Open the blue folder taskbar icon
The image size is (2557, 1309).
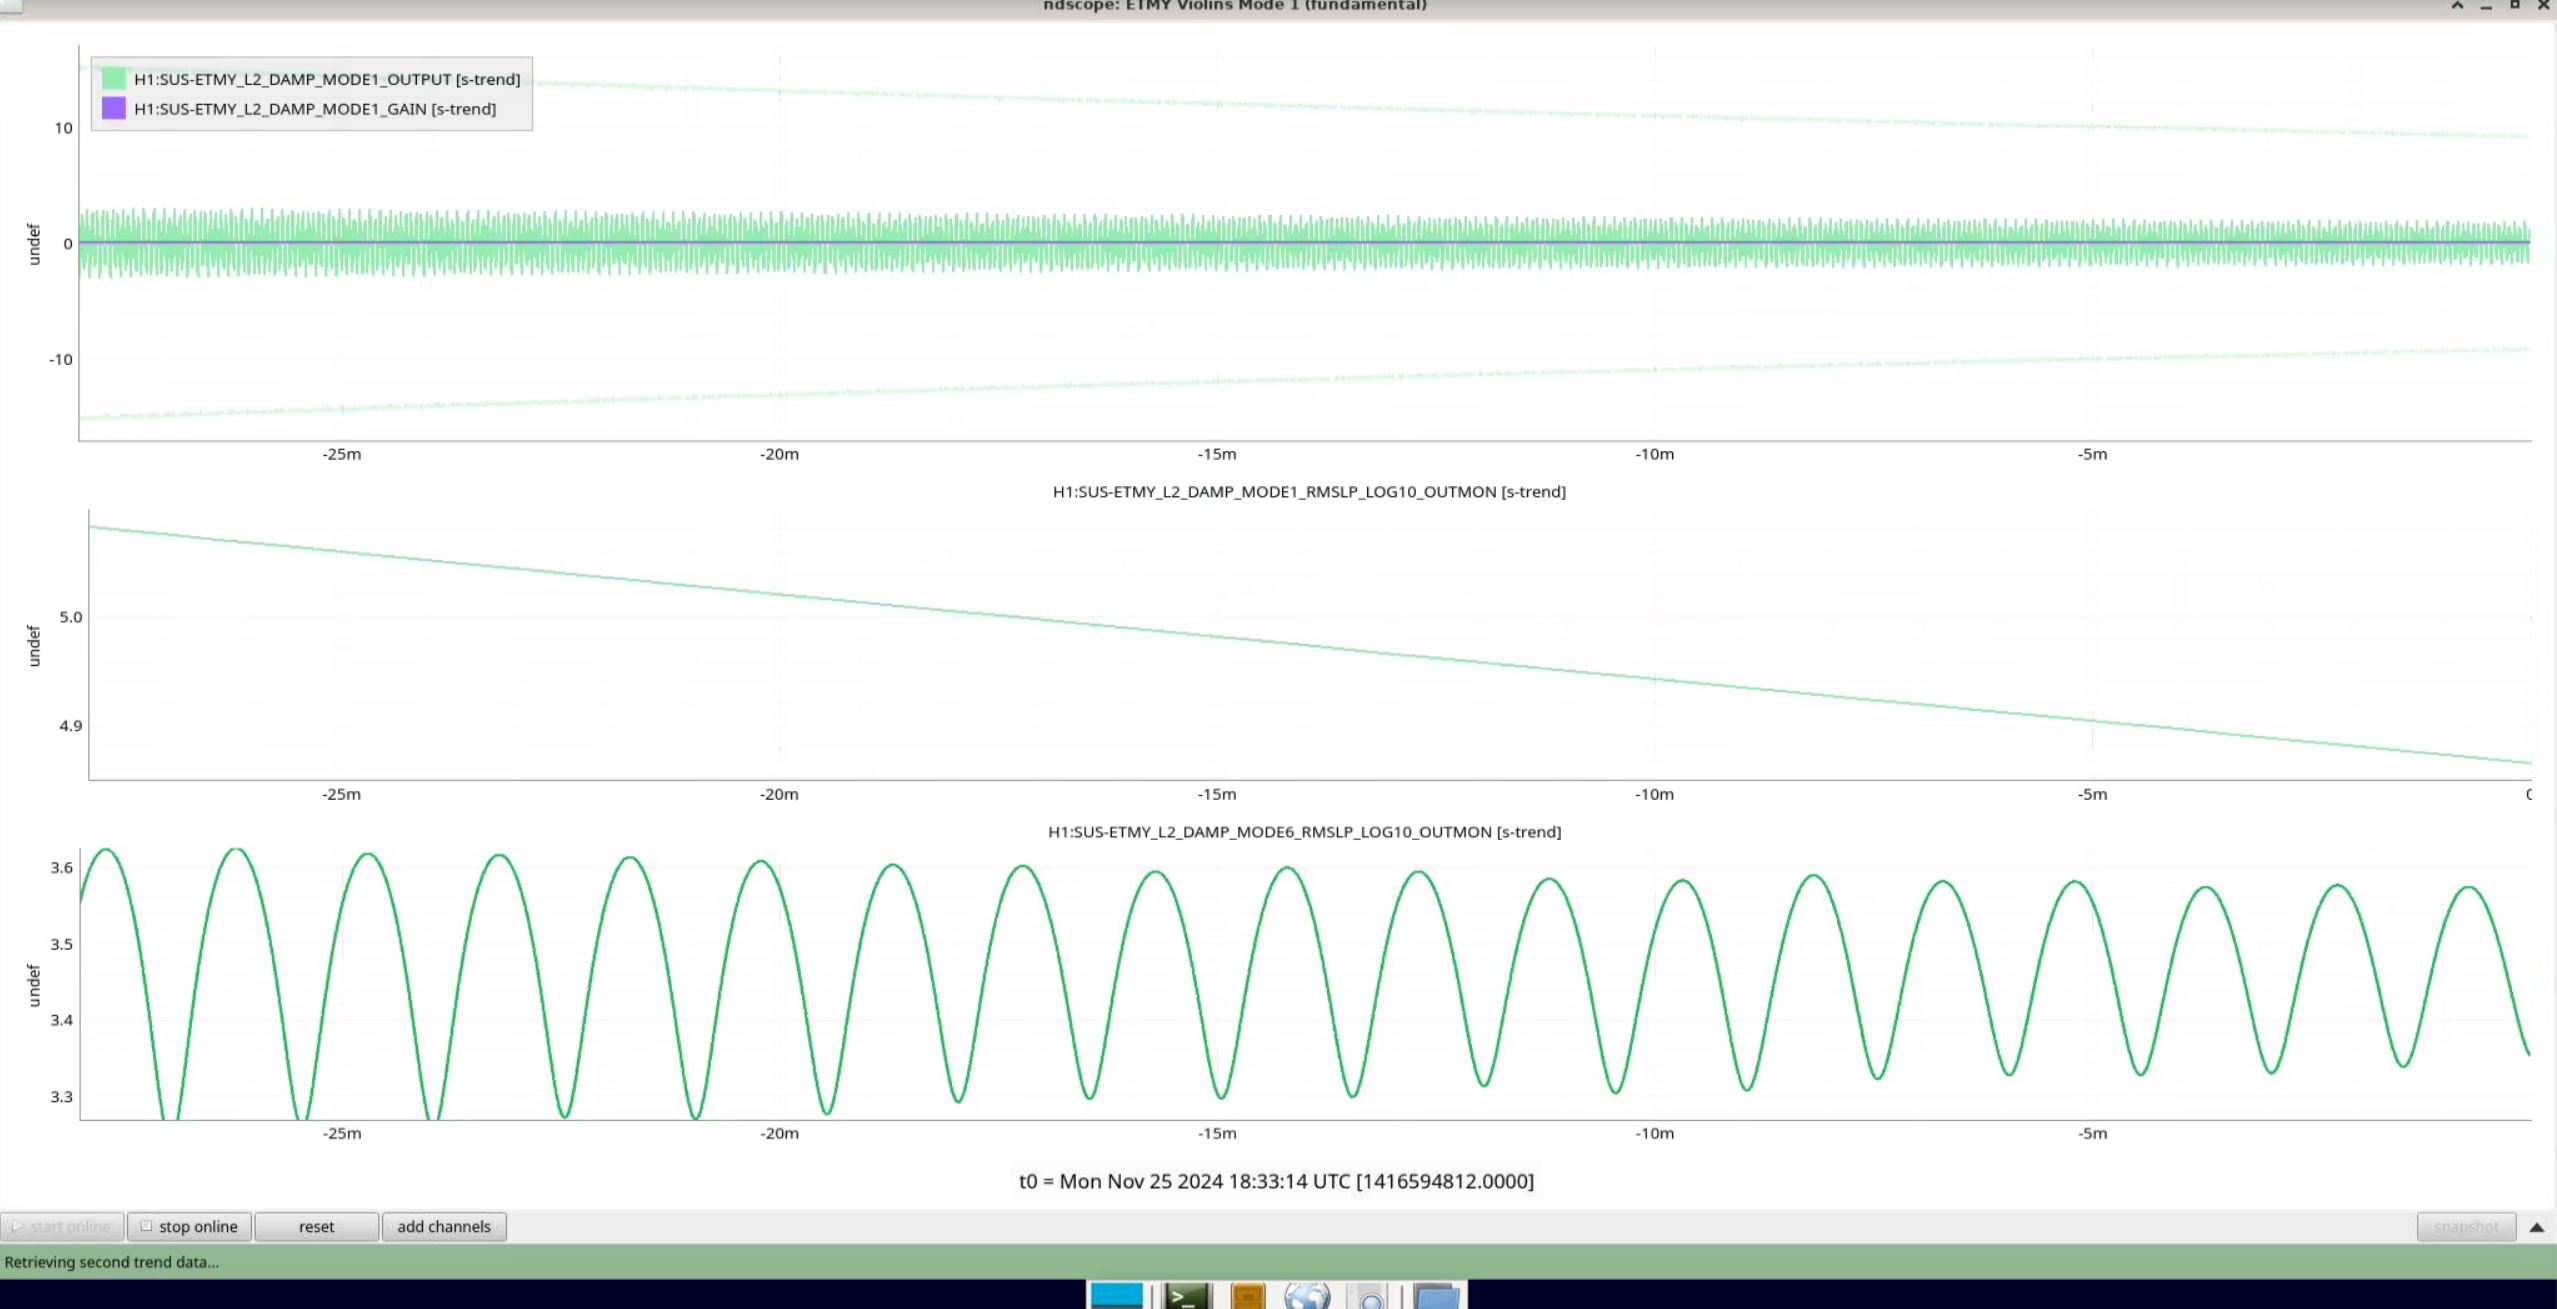pos(1436,1296)
